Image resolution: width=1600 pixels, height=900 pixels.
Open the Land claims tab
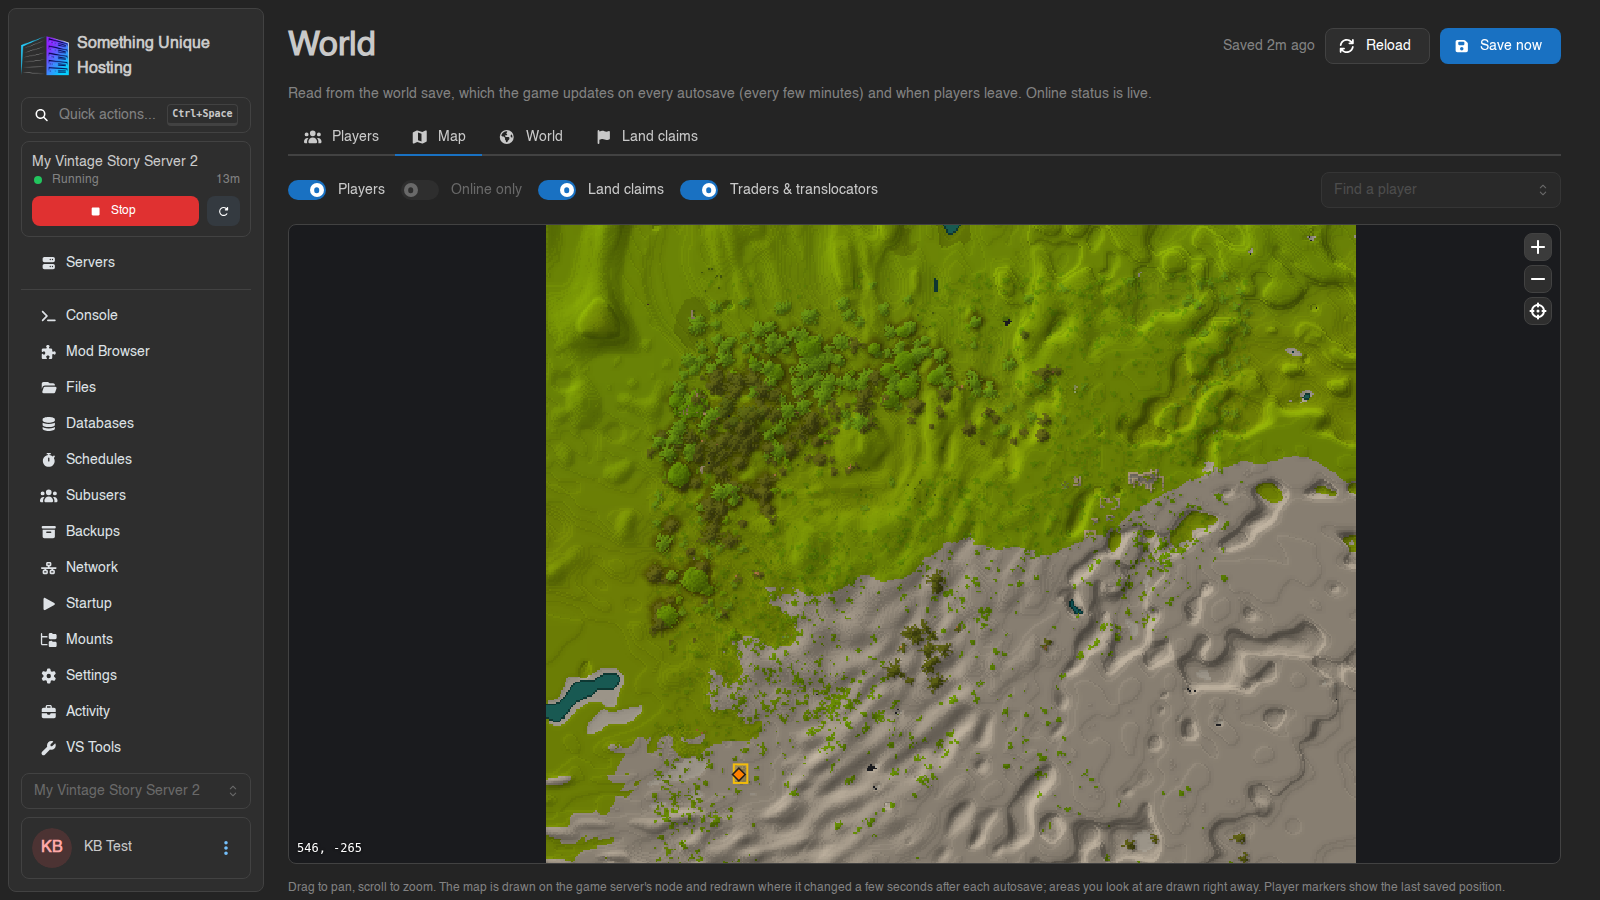[x=647, y=136]
